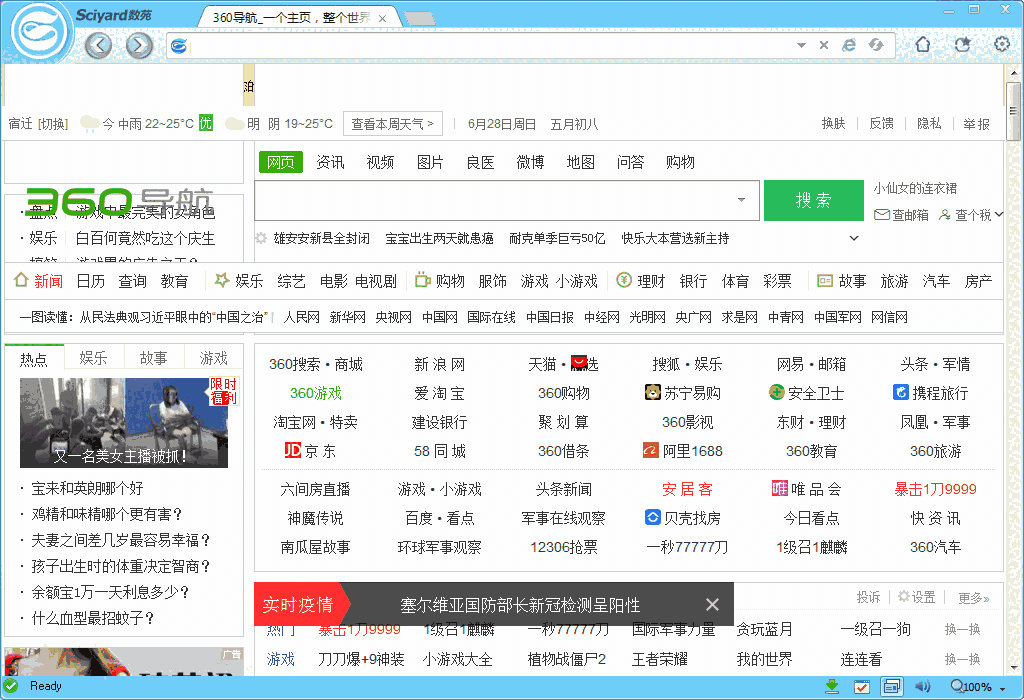Toggle the sound speaker icon in status bar
This screenshot has height=700, width=1024.
[x=922, y=686]
